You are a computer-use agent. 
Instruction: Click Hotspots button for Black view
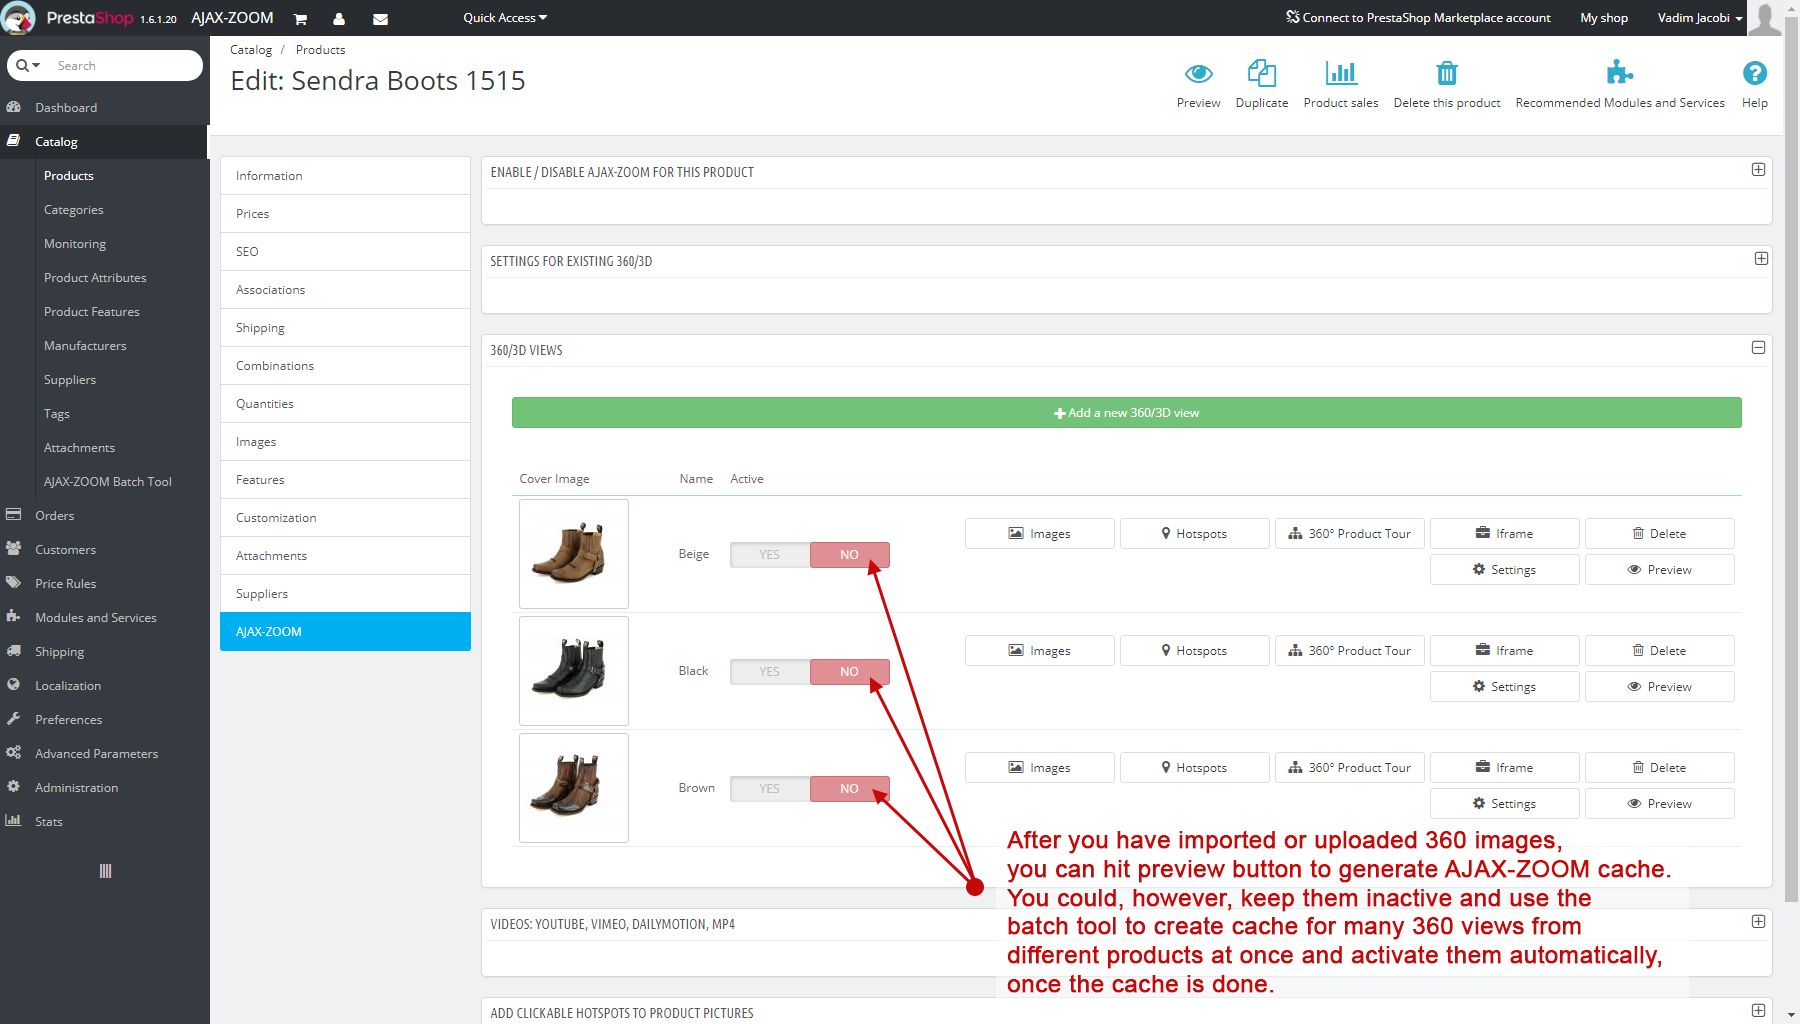tap(1195, 651)
